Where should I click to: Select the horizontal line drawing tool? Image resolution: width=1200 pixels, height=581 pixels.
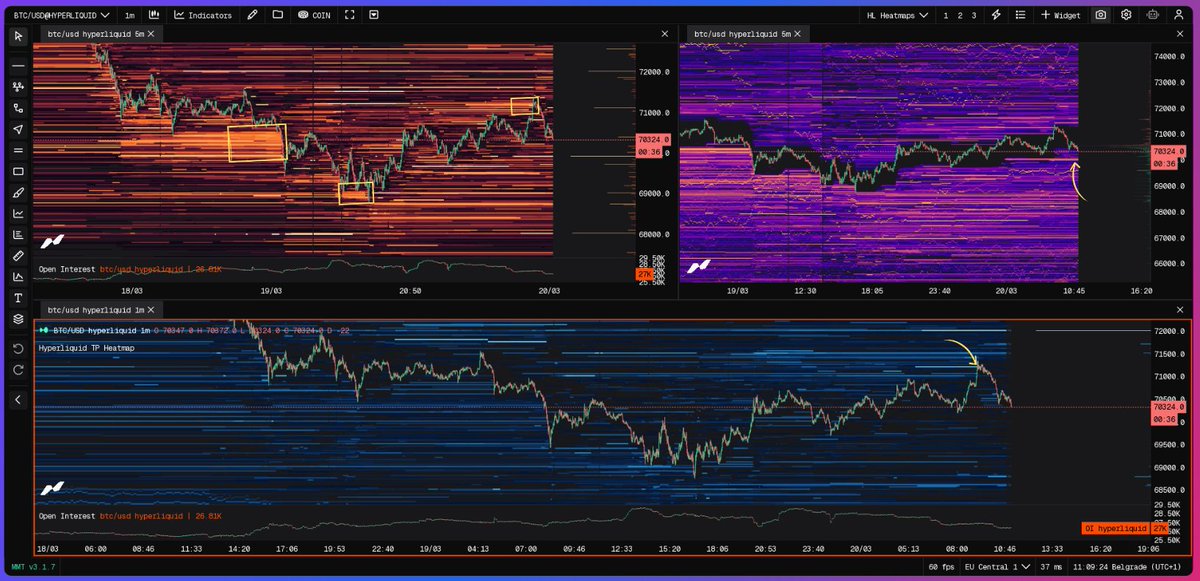coord(18,65)
